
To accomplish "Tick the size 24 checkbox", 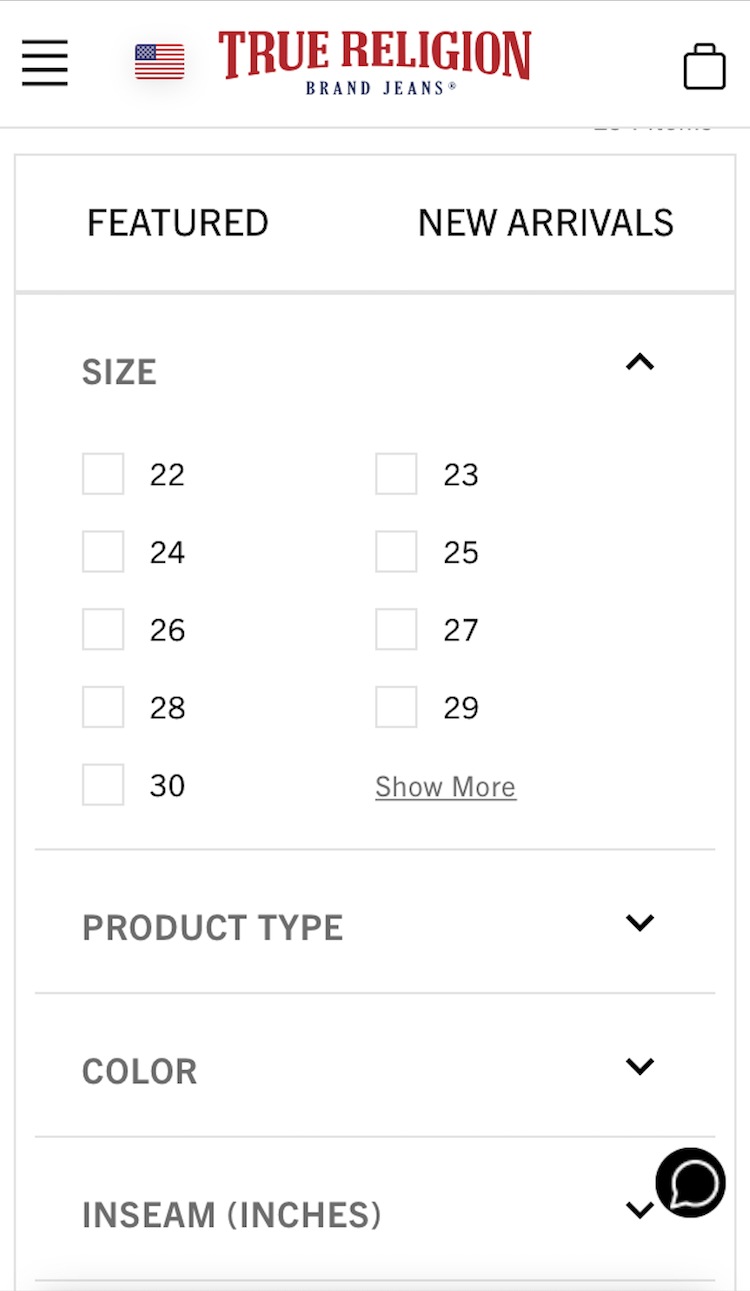I will pos(103,552).
